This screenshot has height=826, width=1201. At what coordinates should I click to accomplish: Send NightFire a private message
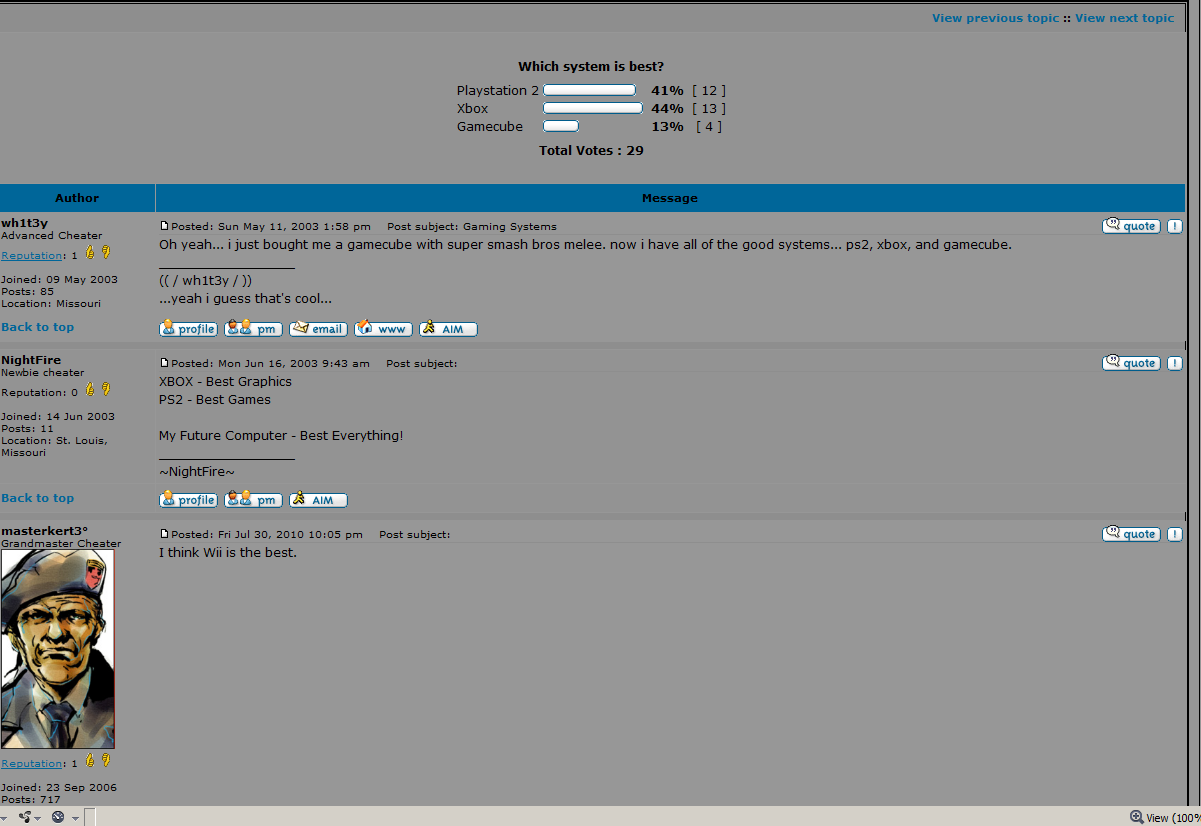pos(253,499)
